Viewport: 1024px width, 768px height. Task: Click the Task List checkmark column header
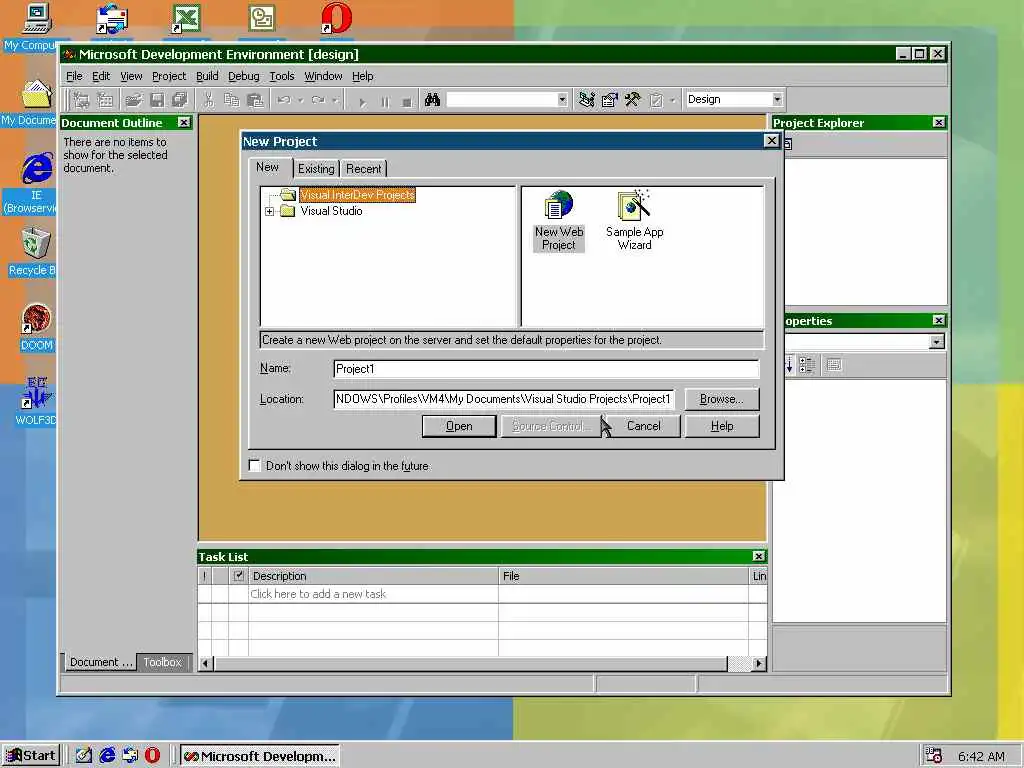point(238,576)
